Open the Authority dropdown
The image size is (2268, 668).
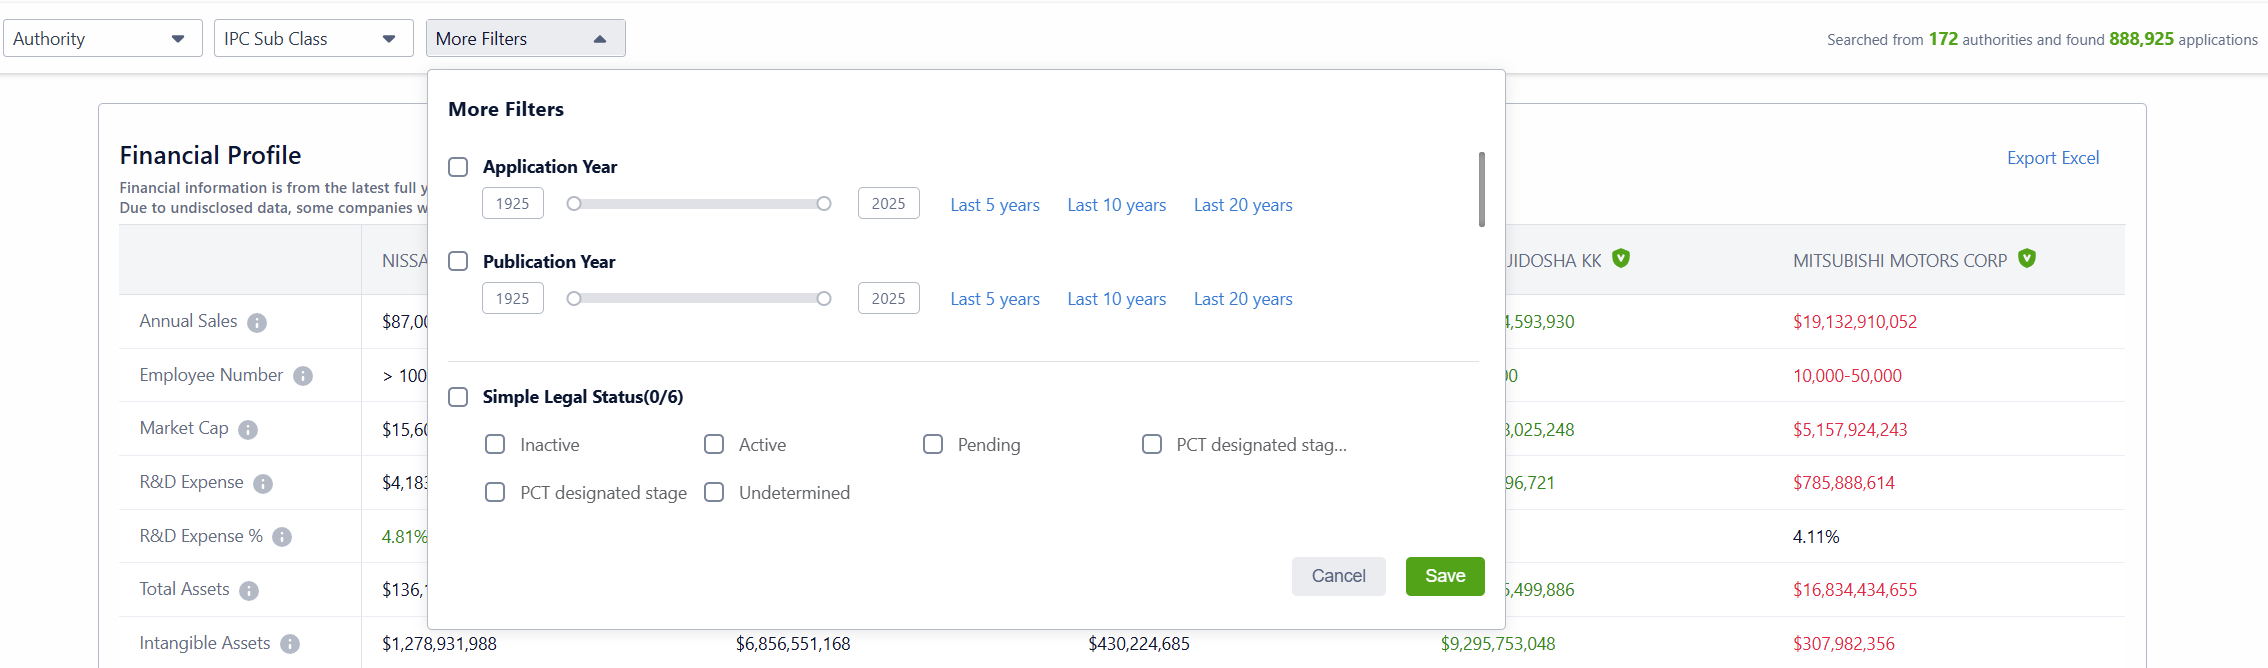pyautogui.click(x=102, y=39)
